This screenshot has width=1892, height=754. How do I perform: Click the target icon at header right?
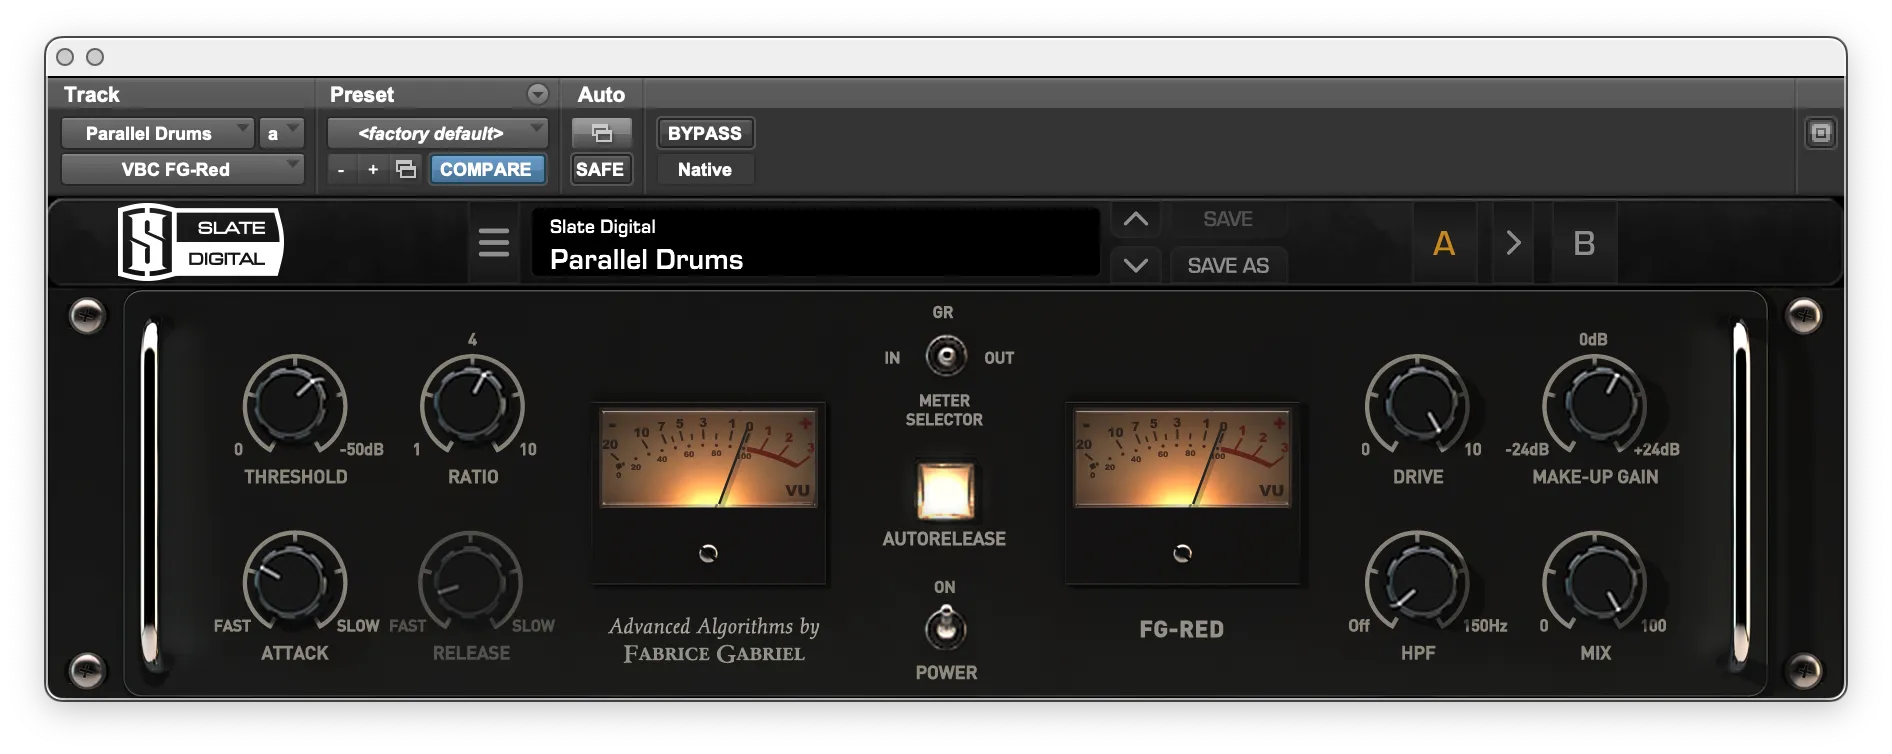click(1820, 133)
